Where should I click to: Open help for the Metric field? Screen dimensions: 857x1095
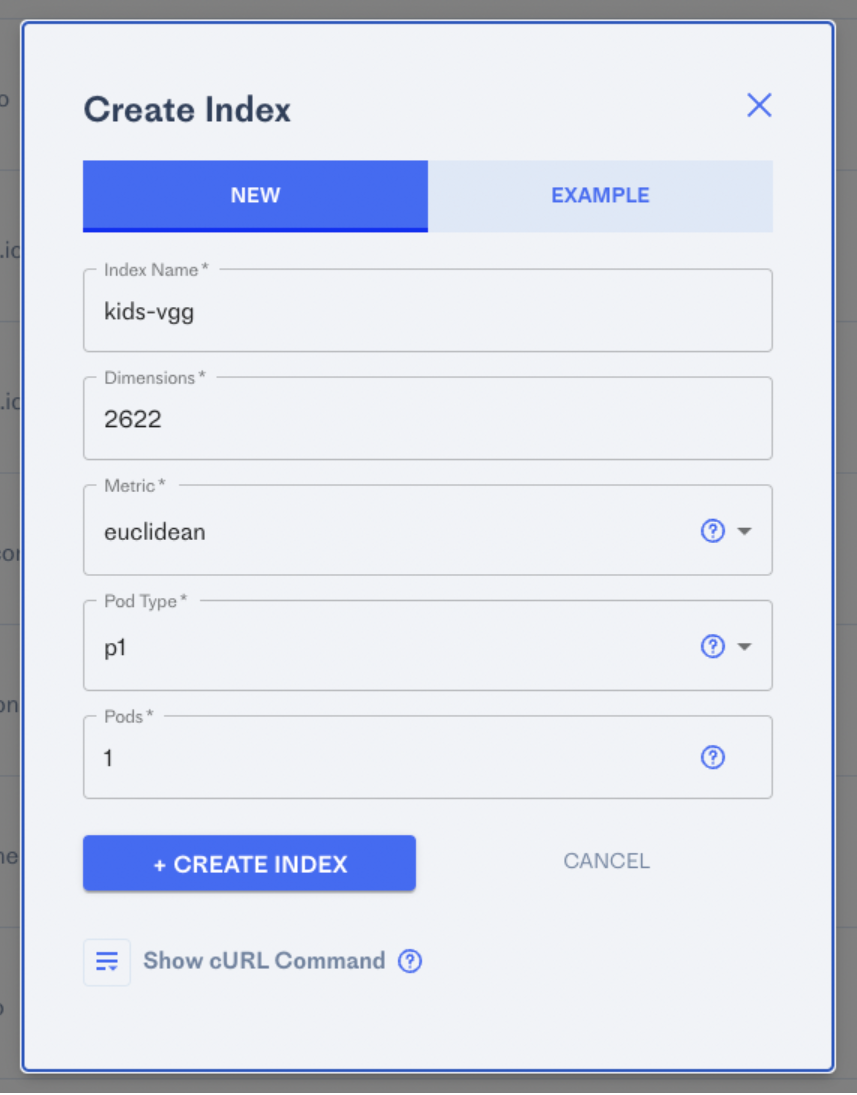click(x=712, y=531)
